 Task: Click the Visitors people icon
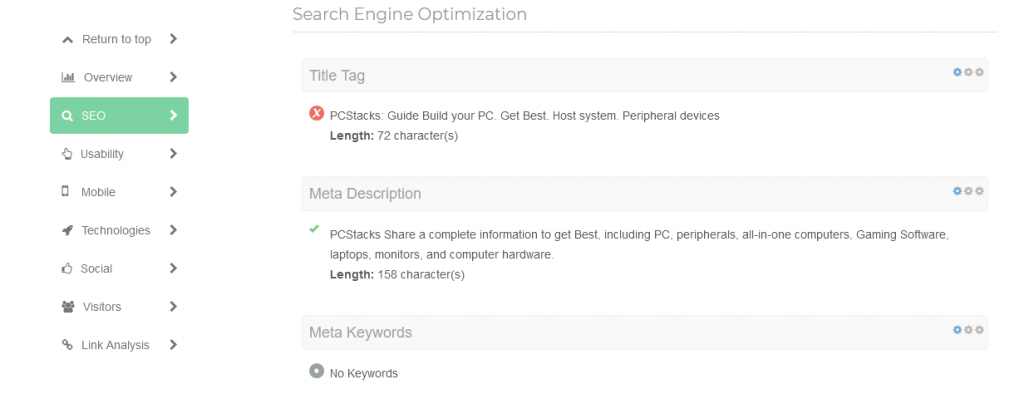[68, 307]
